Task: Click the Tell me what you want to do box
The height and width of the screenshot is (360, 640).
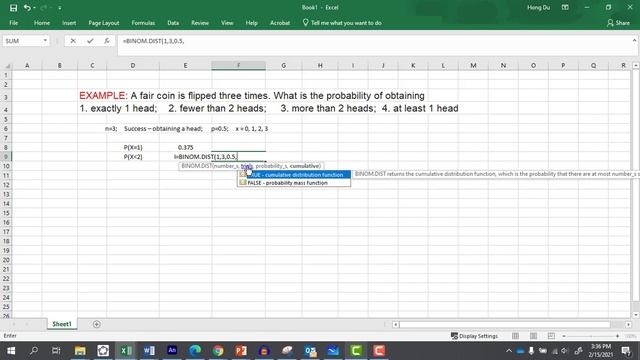Action: coord(342,23)
